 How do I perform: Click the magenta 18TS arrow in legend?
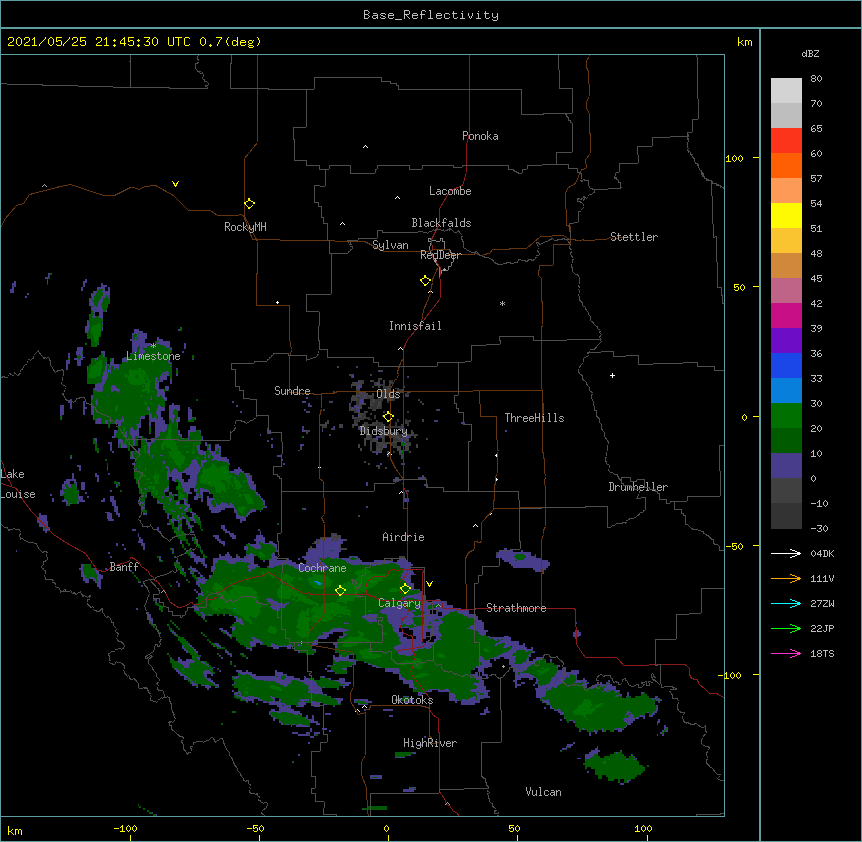point(786,653)
